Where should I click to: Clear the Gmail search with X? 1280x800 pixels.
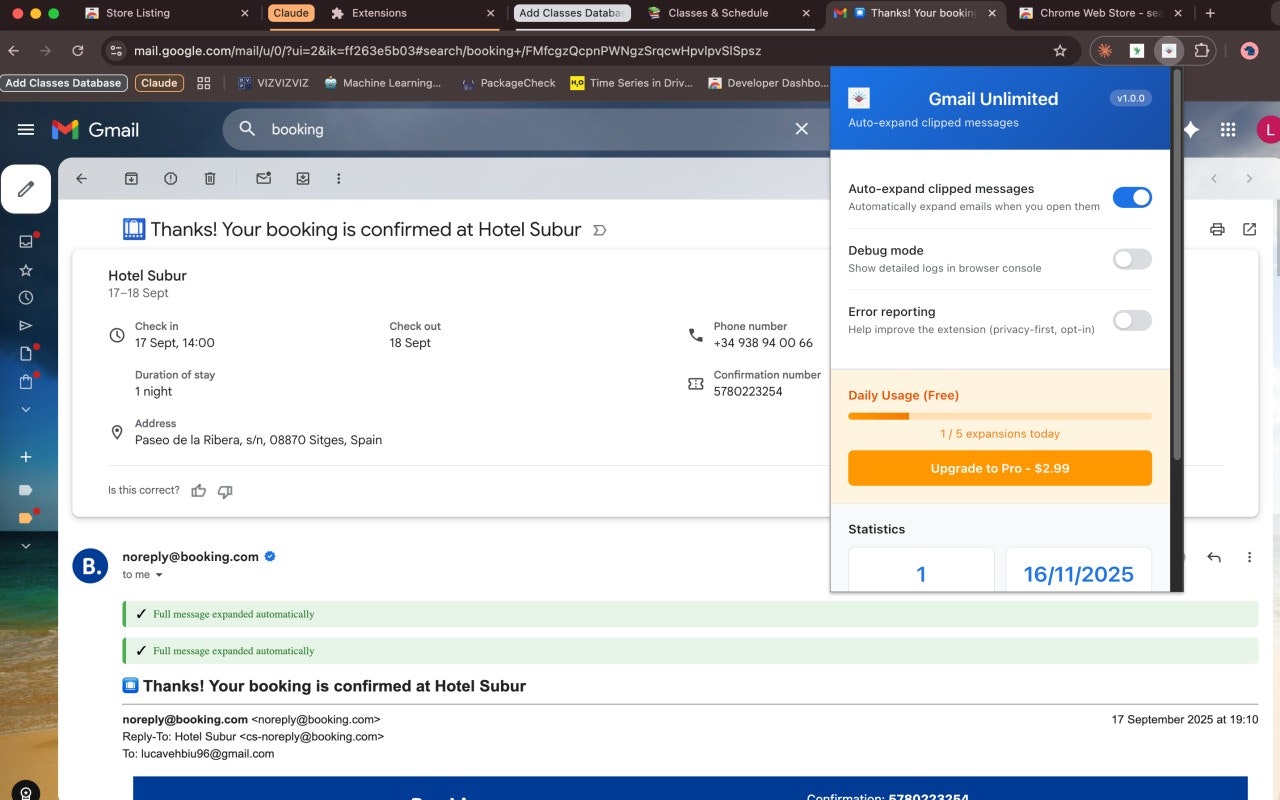click(x=801, y=129)
